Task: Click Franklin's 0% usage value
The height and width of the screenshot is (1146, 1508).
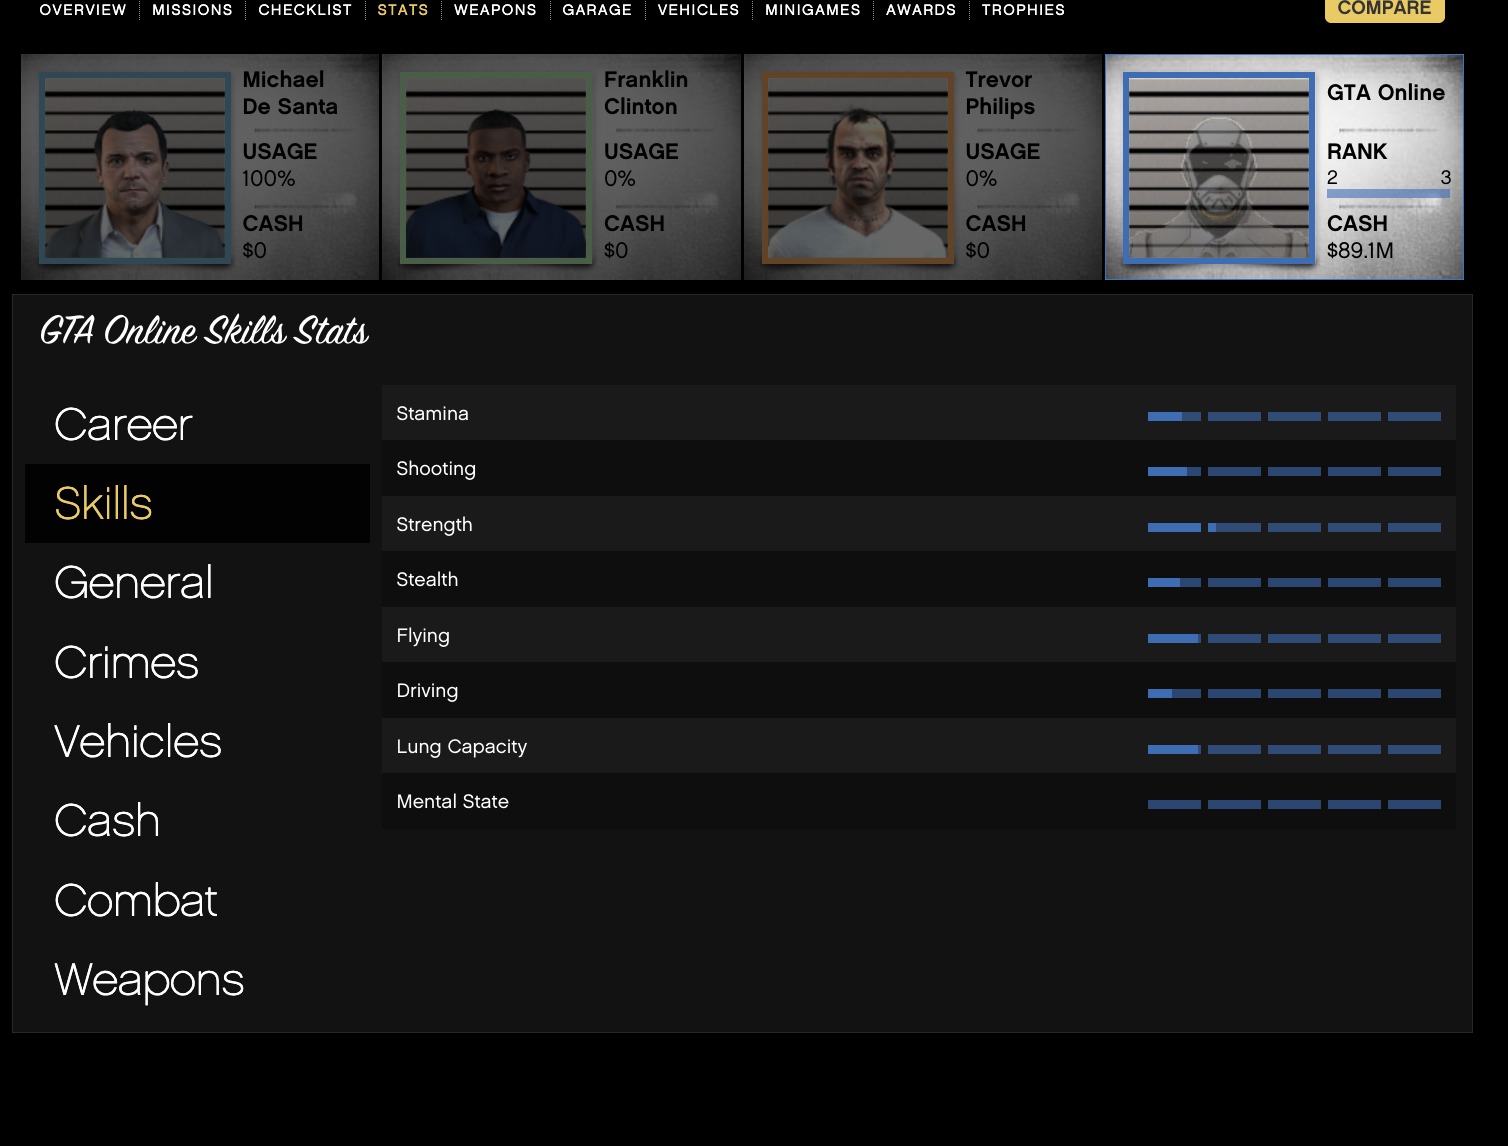Action: (x=620, y=178)
